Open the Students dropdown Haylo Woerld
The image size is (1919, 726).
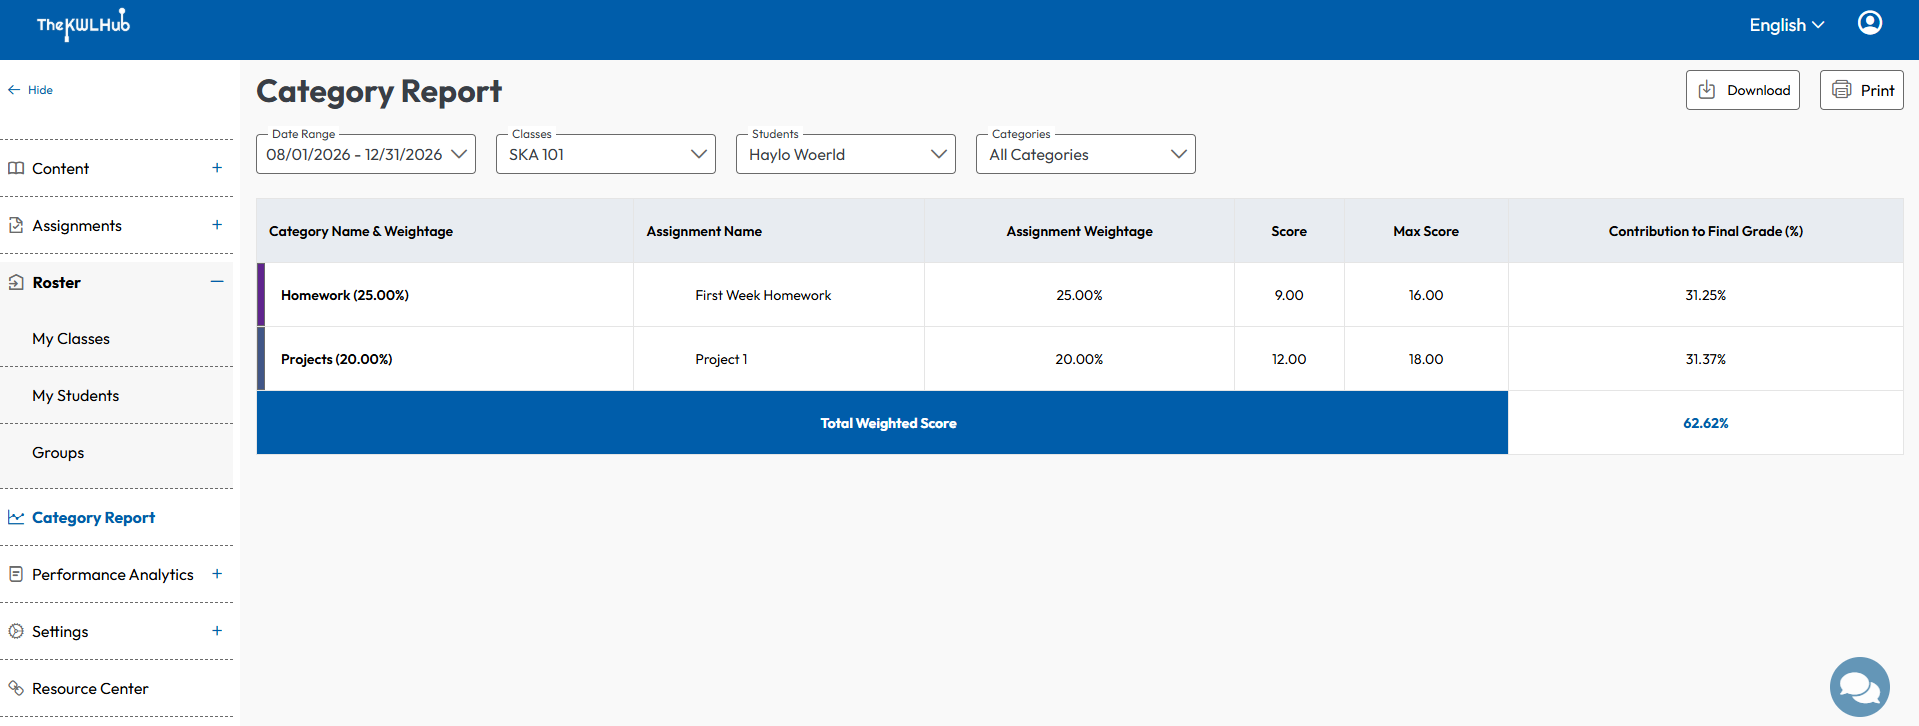[846, 154]
